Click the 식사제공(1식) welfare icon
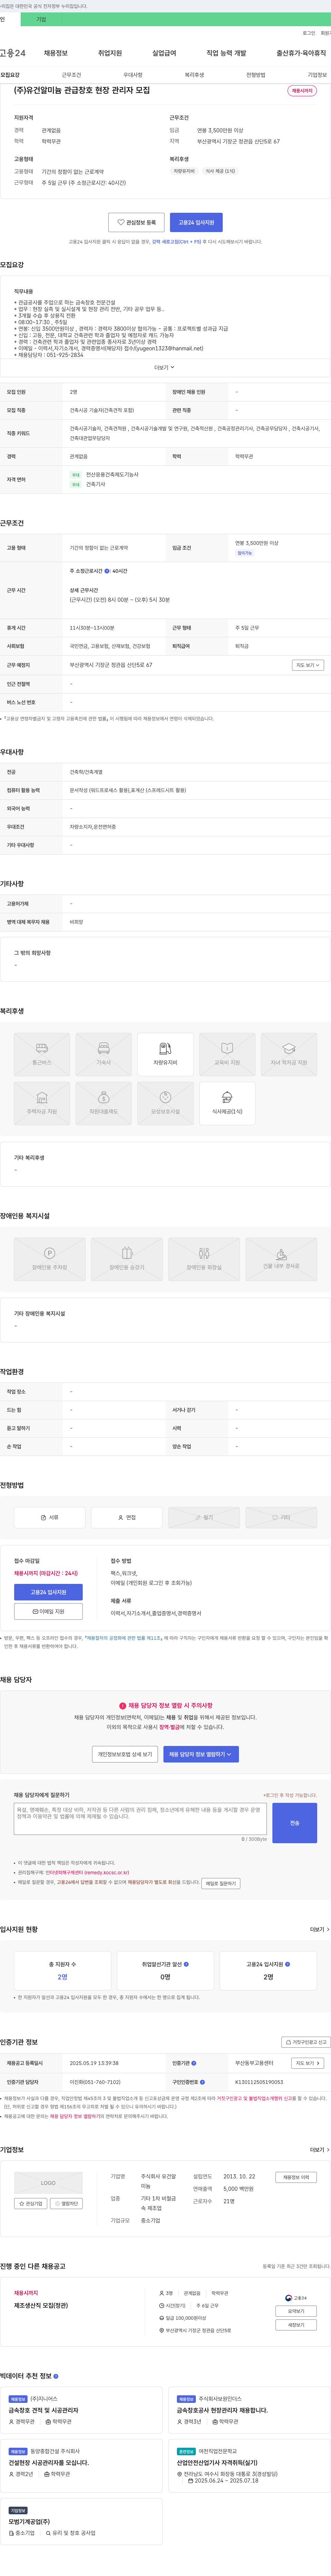331x2576 pixels. point(227,1103)
